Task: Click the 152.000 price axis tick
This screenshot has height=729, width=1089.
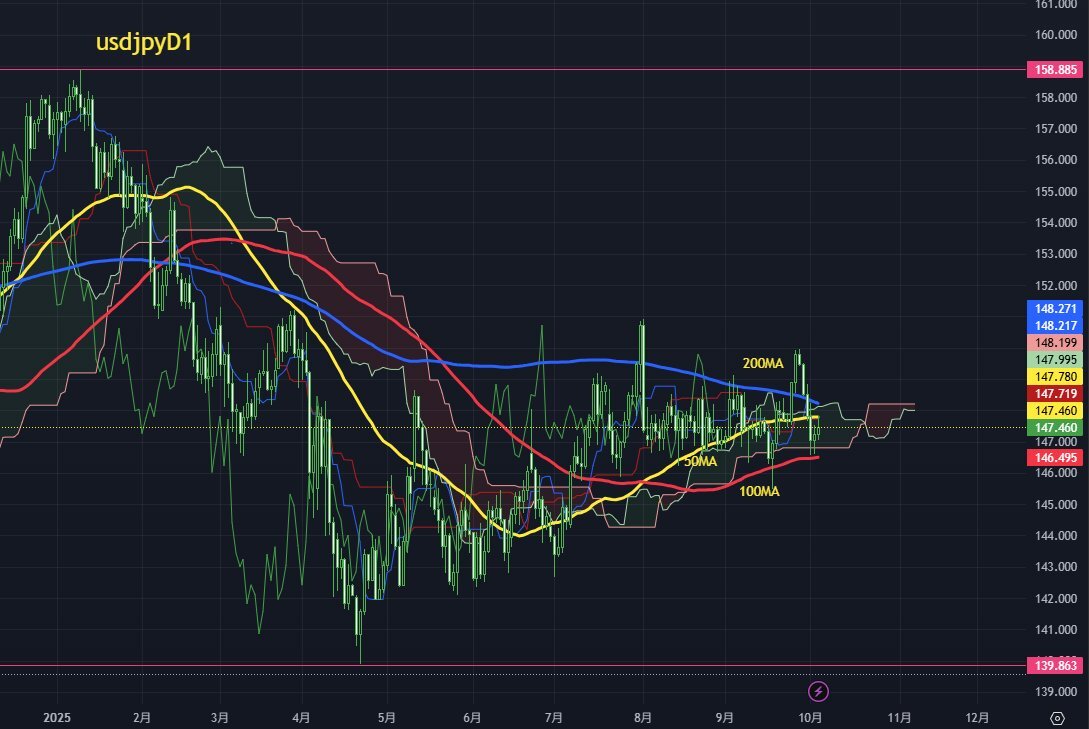Action: click(1056, 286)
